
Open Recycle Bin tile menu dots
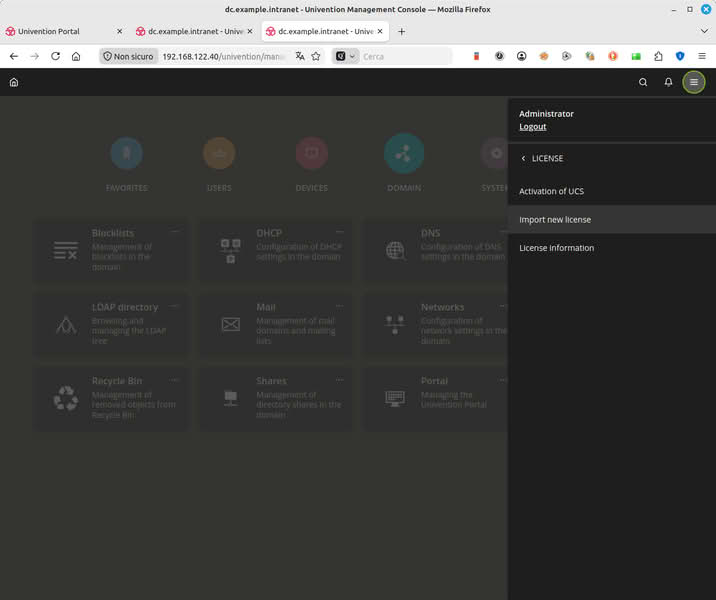pos(174,380)
